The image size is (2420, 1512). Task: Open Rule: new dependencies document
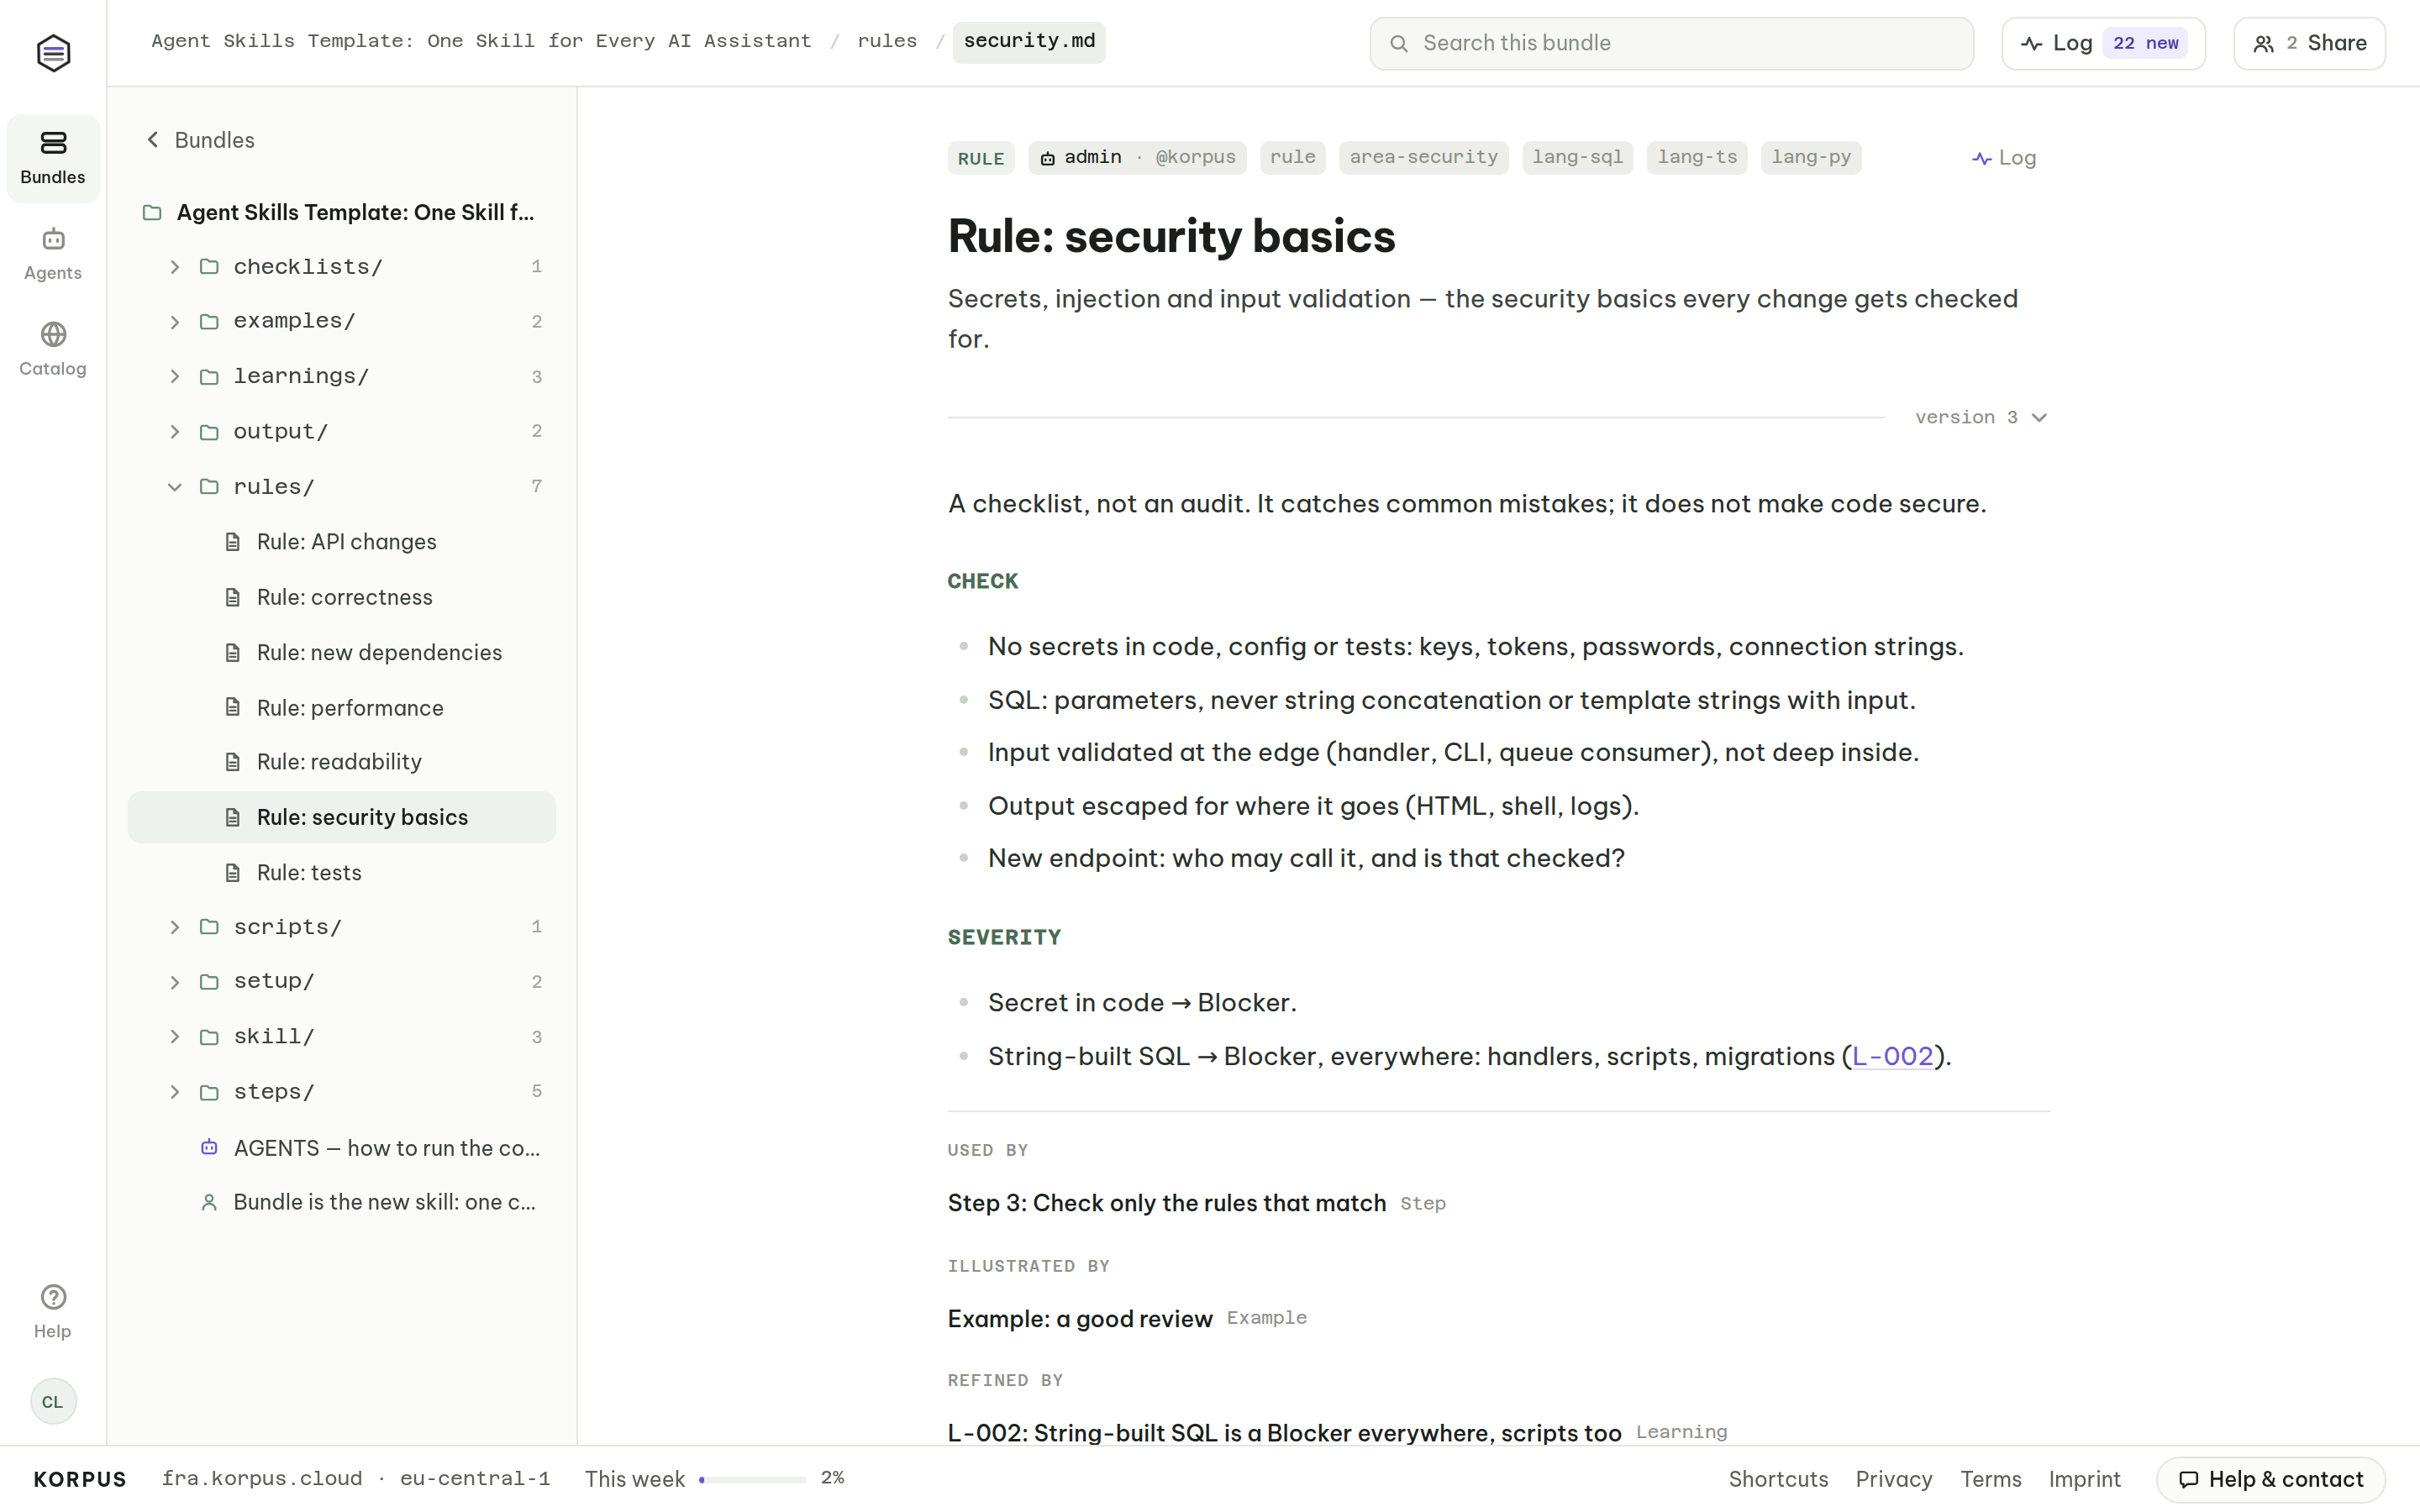pos(341,652)
